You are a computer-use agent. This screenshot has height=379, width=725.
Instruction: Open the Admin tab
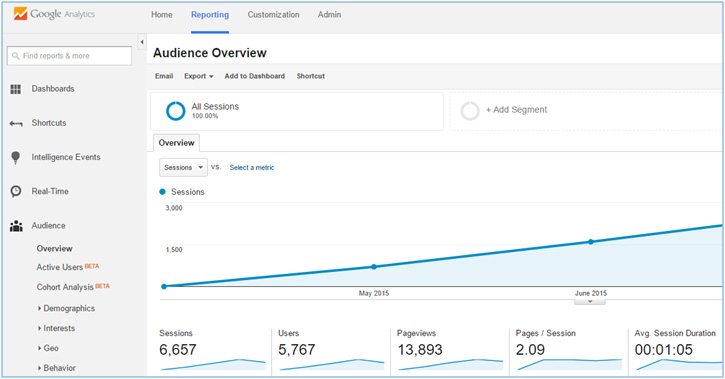click(x=329, y=15)
